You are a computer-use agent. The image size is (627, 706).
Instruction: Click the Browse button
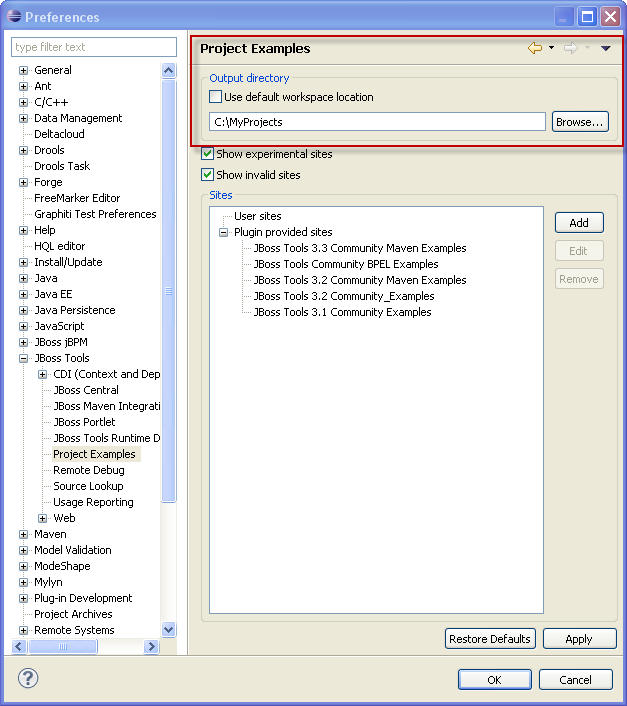point(580,122)
